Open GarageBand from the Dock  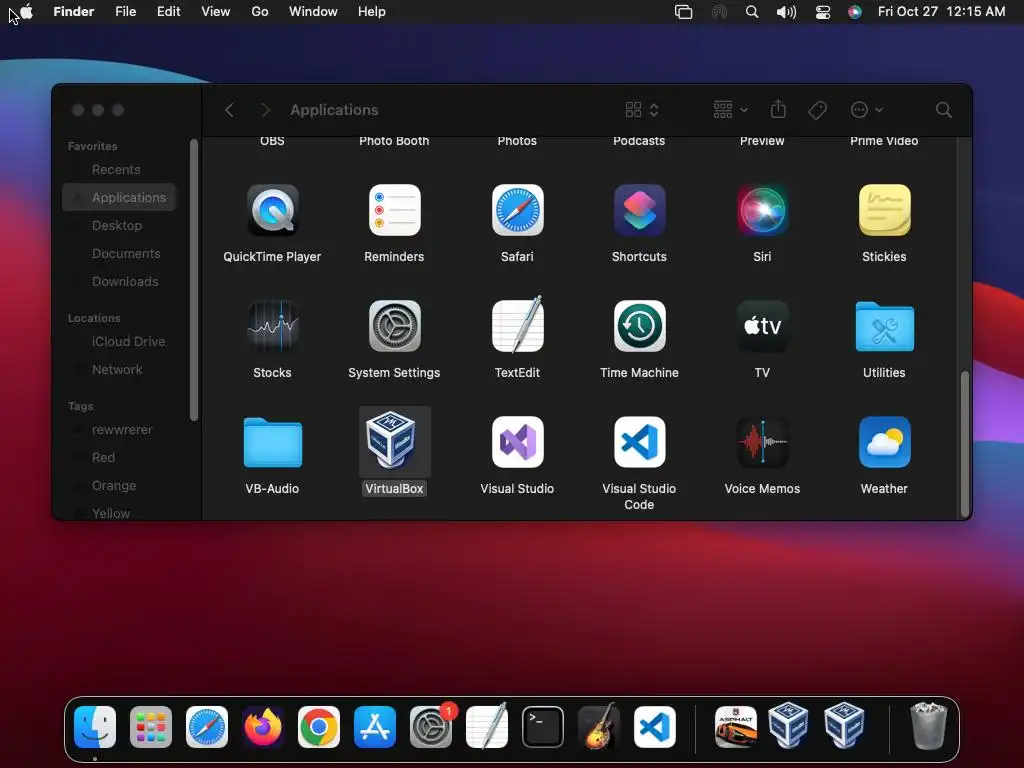(599, 726)
